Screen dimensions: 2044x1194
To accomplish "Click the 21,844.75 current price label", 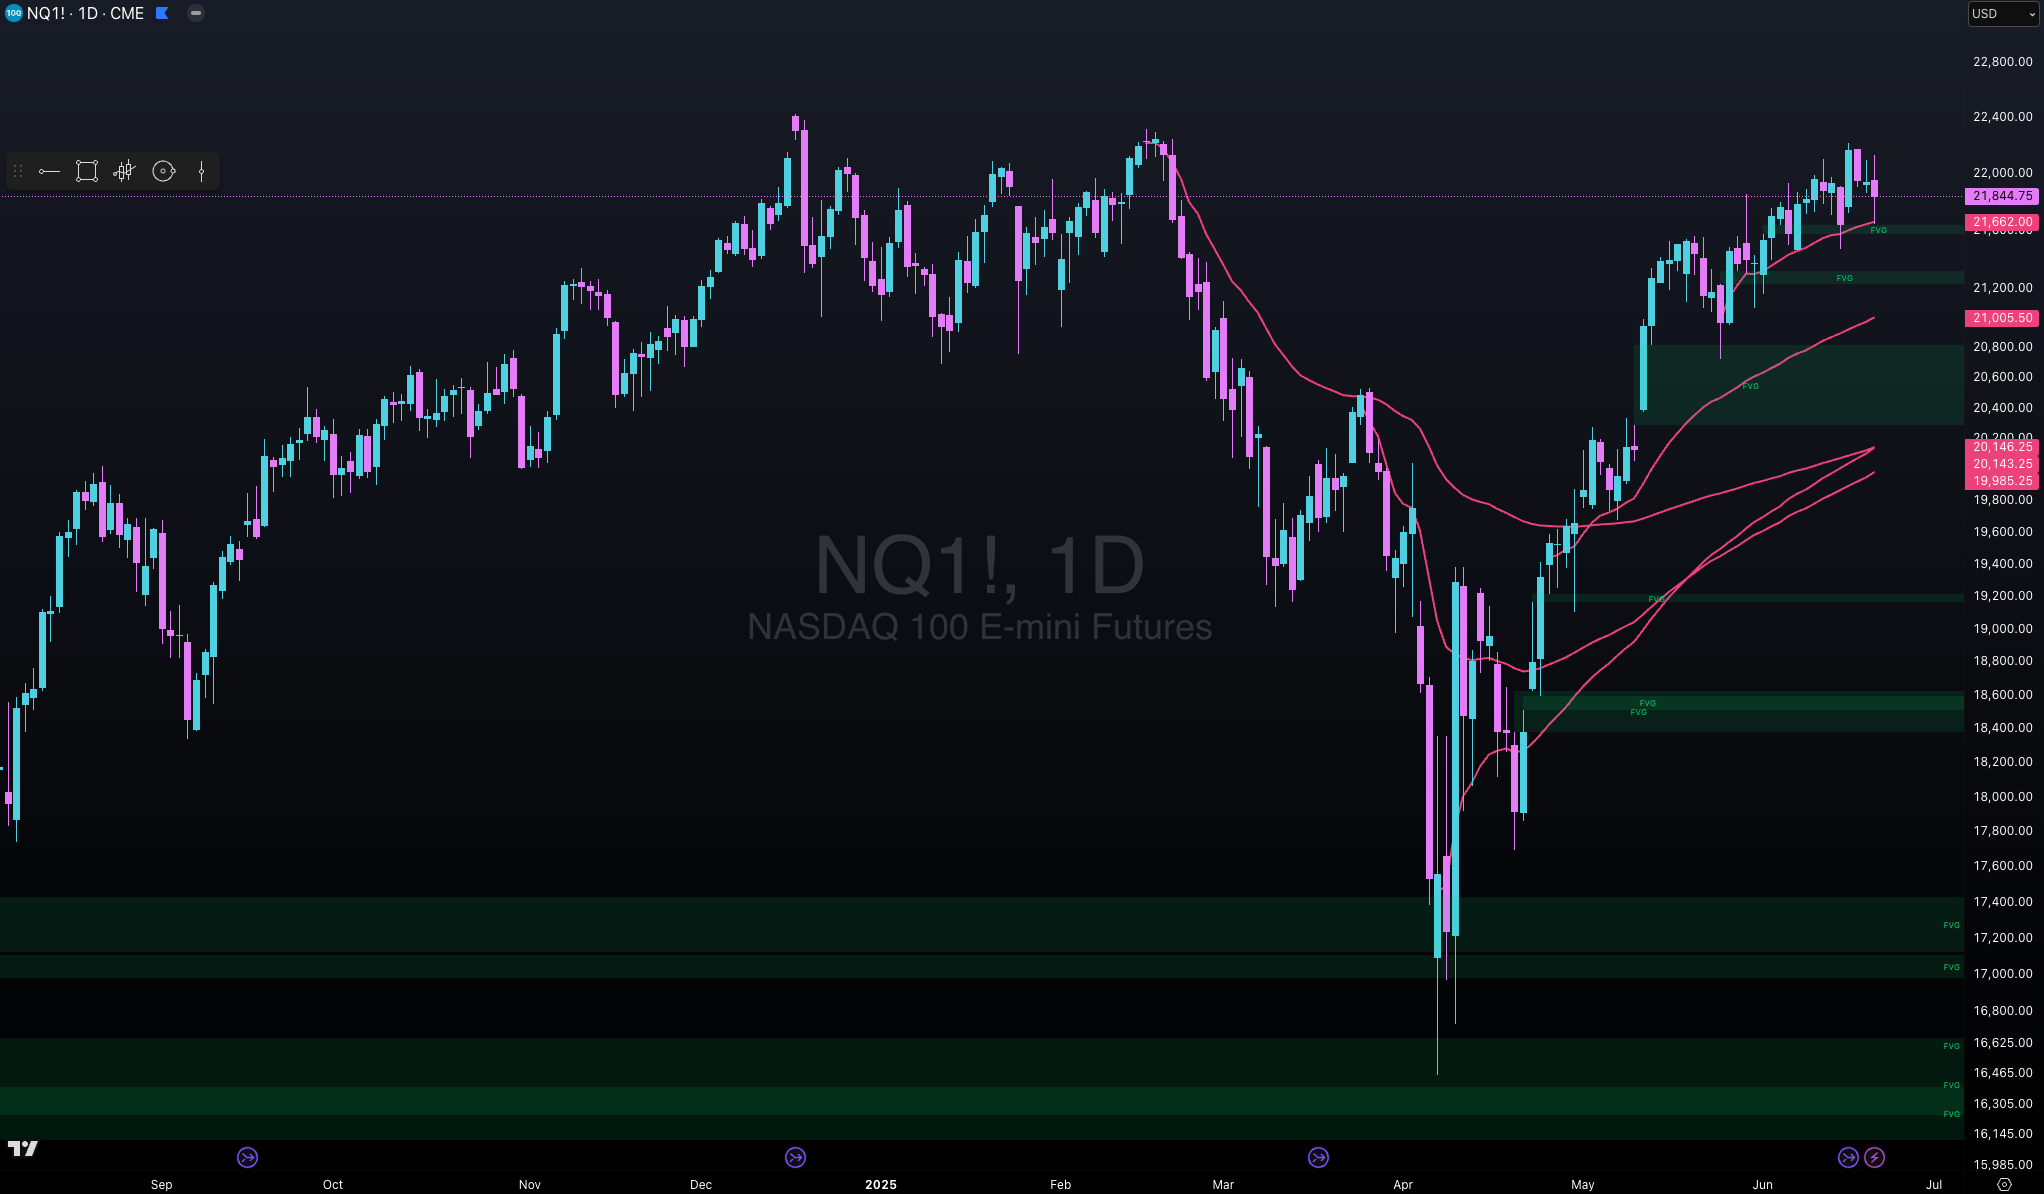I will tap(2001, 196).
